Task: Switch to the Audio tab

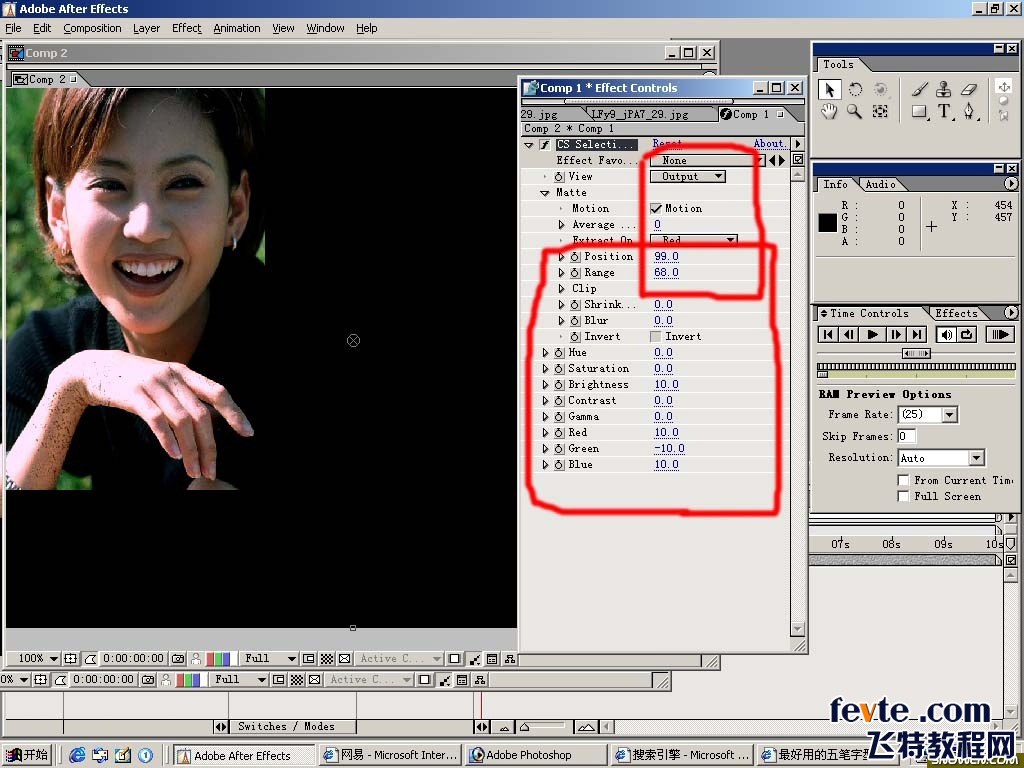Action: [x=880, y=185]
